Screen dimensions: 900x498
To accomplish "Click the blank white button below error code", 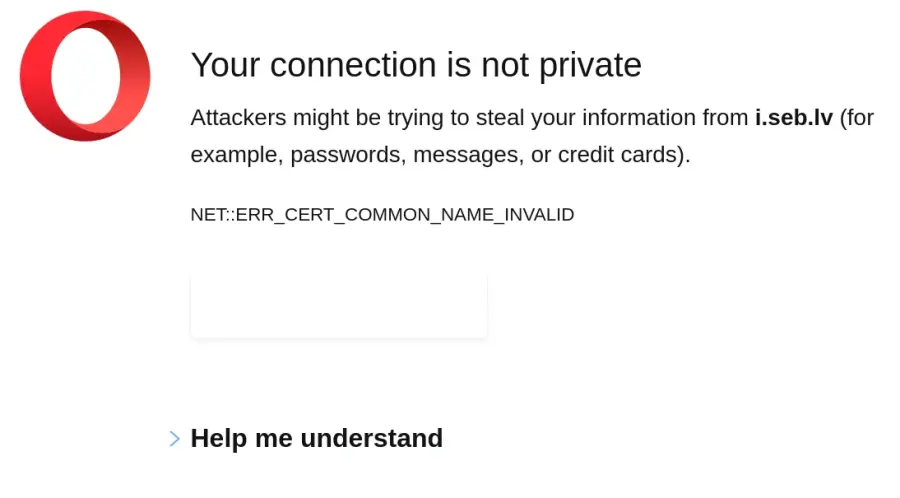I will click(339, 306).
